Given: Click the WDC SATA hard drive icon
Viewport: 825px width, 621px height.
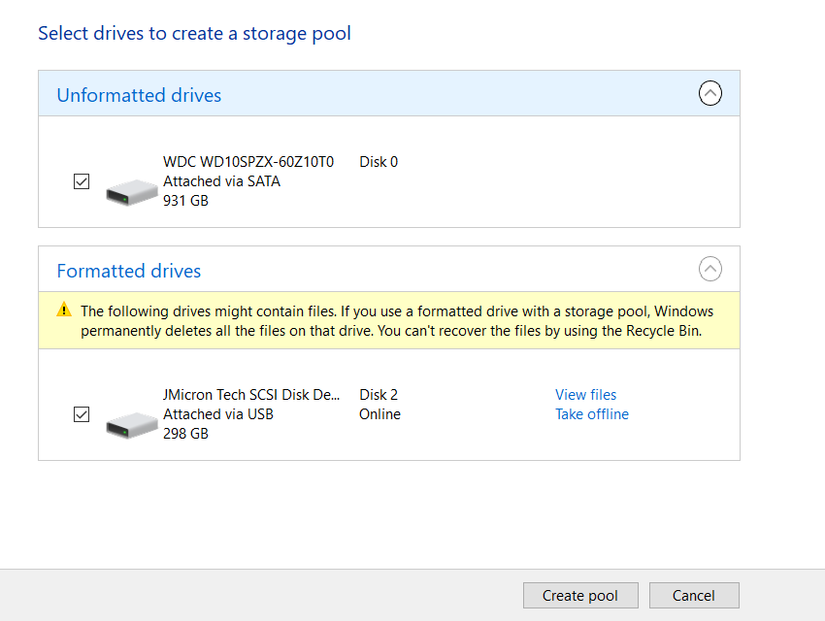Looking at the screenshot, I should tap(132, 192).
